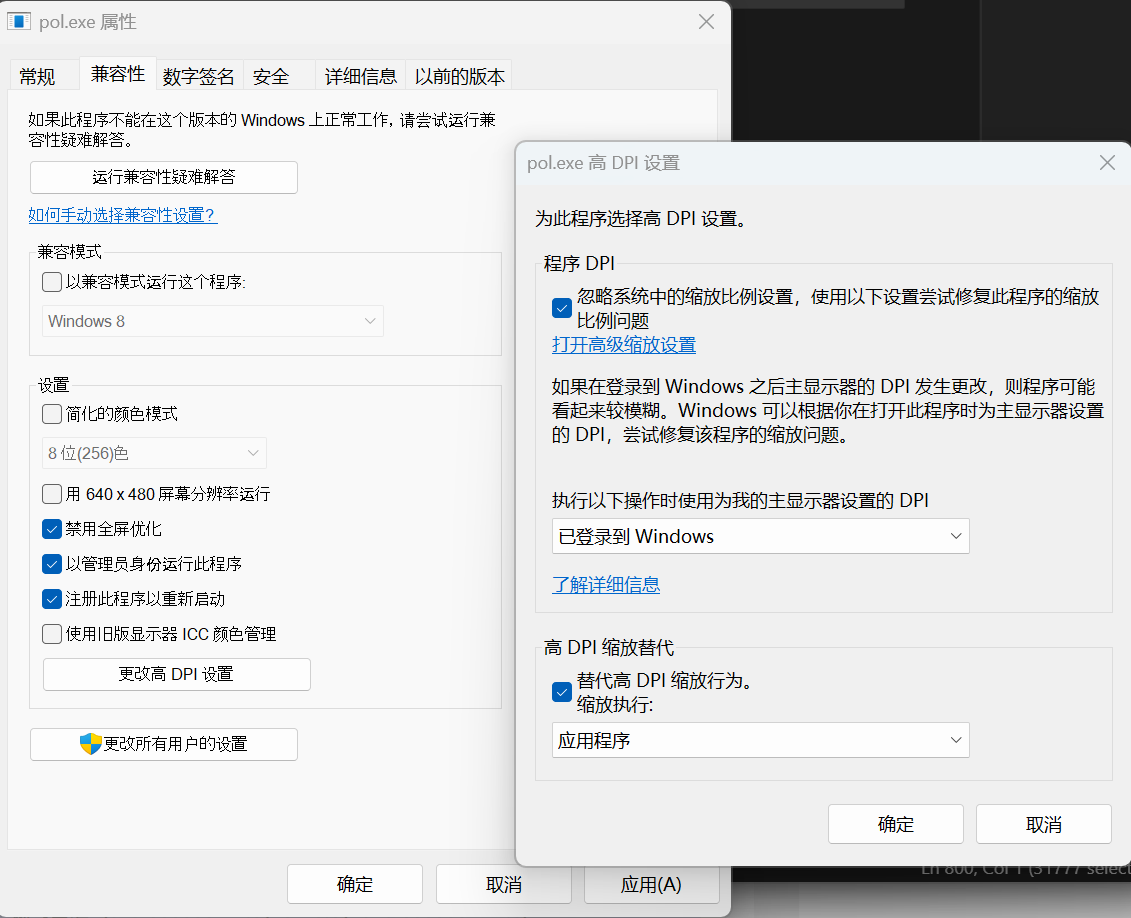
Task: Disable 禁用全屏优化
Action: tap(51, 528)
